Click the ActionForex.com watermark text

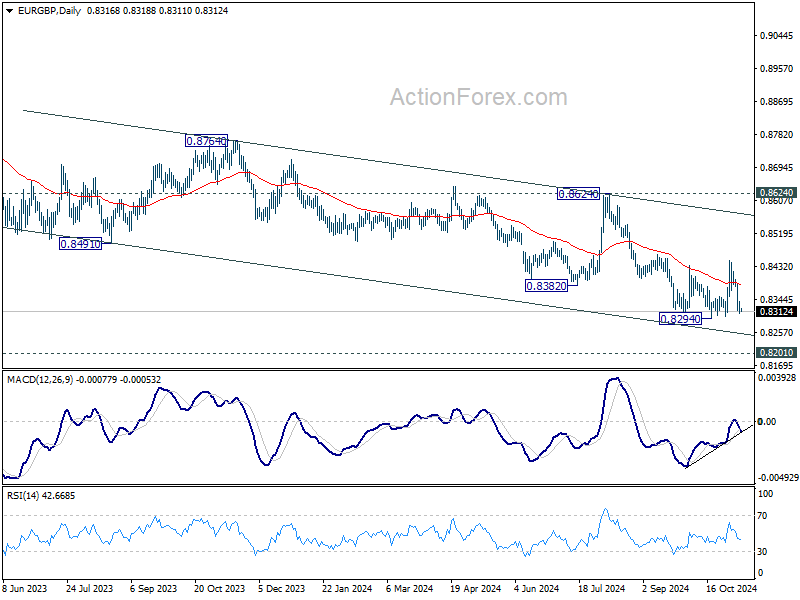(x=479, y=97)
